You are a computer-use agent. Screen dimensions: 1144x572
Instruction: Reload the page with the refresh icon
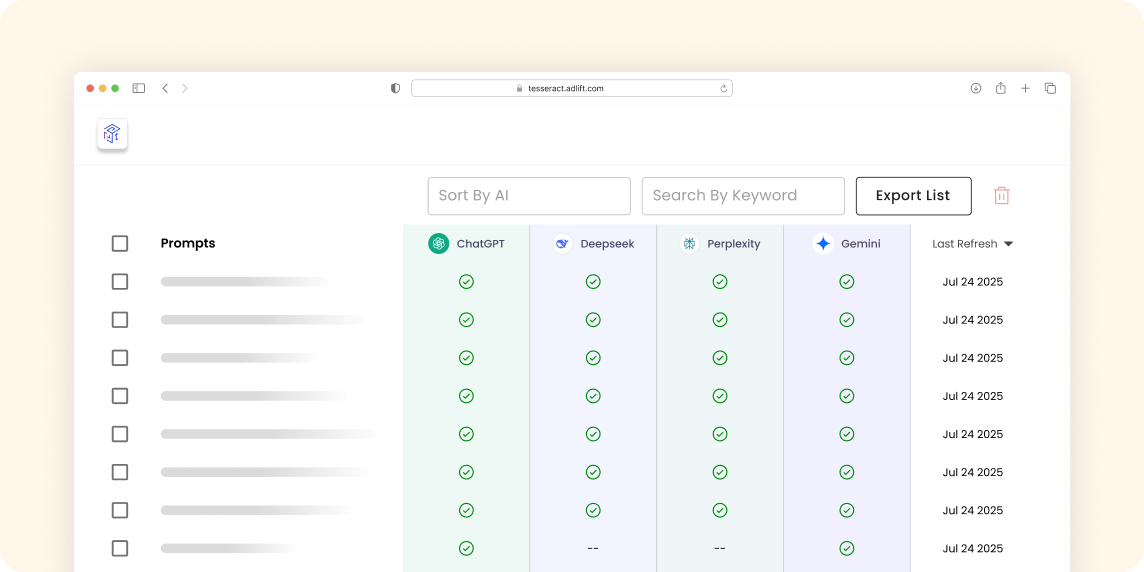[x=724, y=88]
